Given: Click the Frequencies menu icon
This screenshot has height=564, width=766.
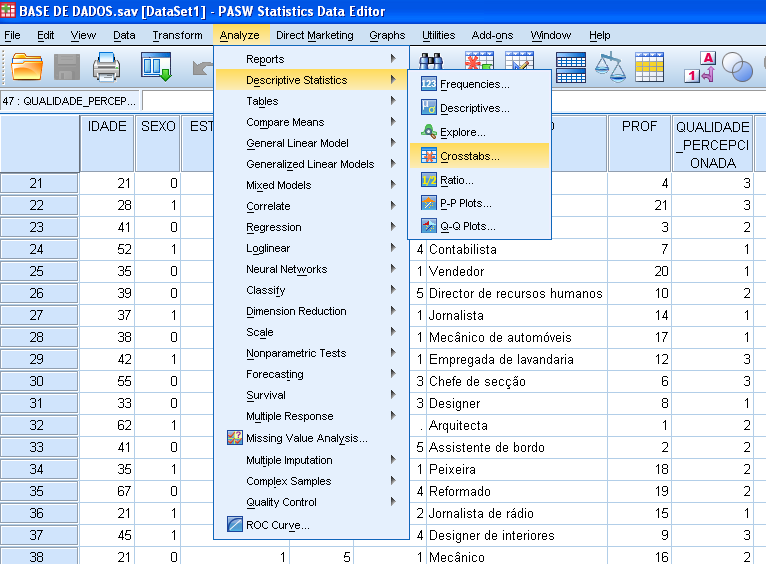Looking at the screenshot, I should (428, 84).
